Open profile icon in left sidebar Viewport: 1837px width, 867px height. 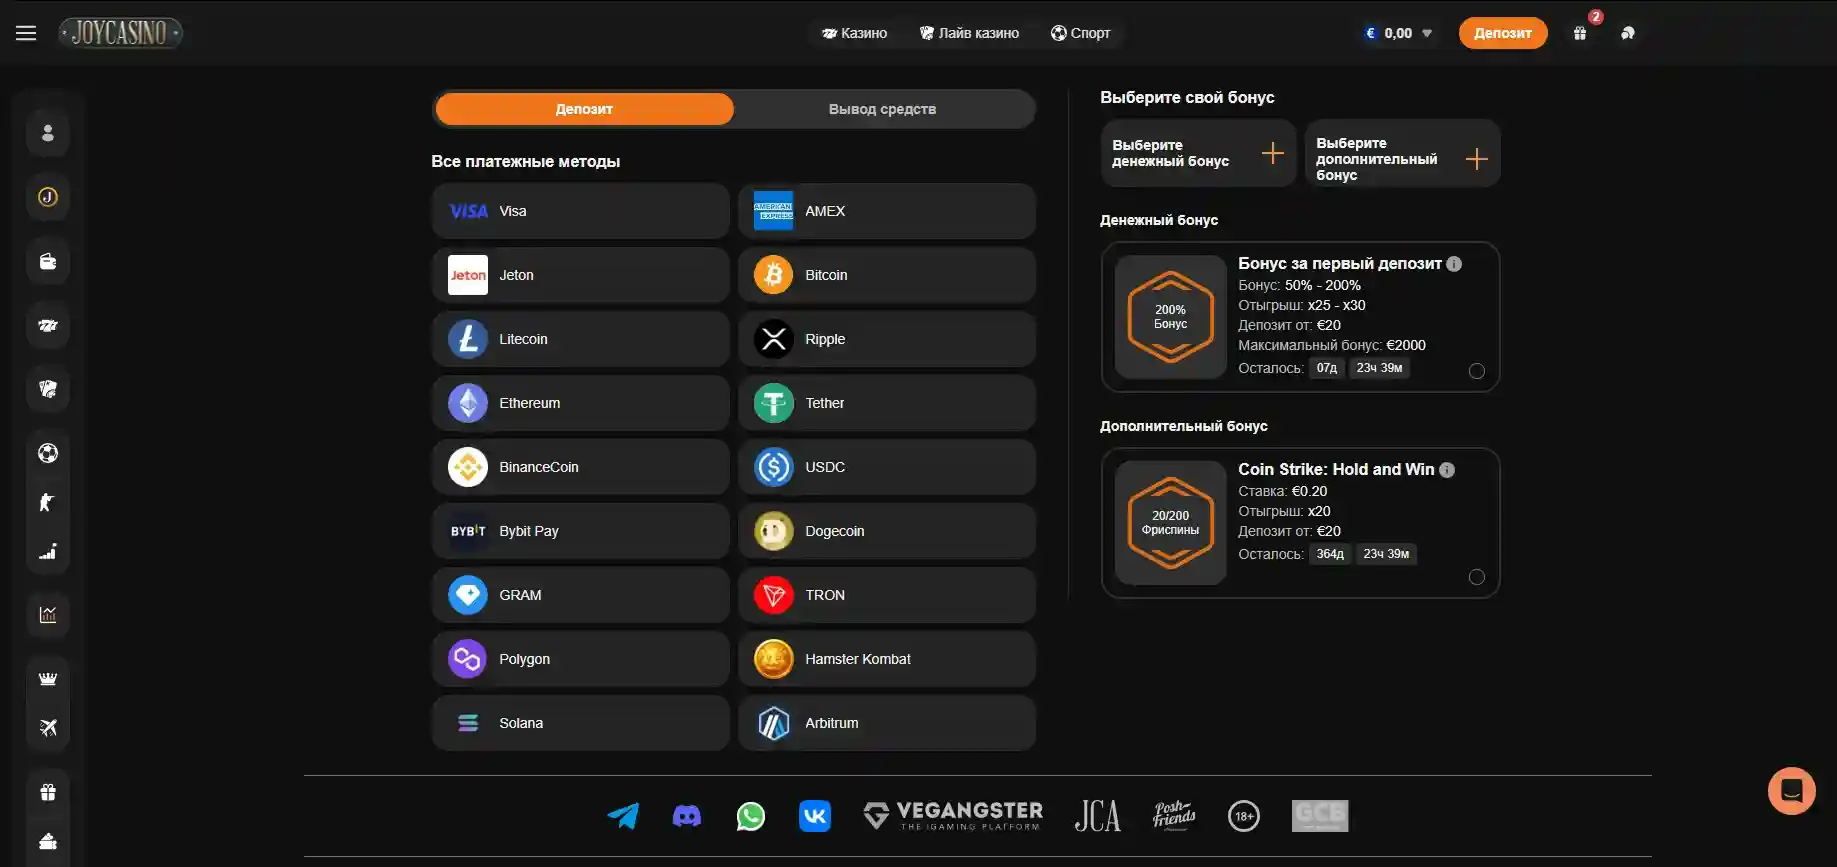point(48,133)
